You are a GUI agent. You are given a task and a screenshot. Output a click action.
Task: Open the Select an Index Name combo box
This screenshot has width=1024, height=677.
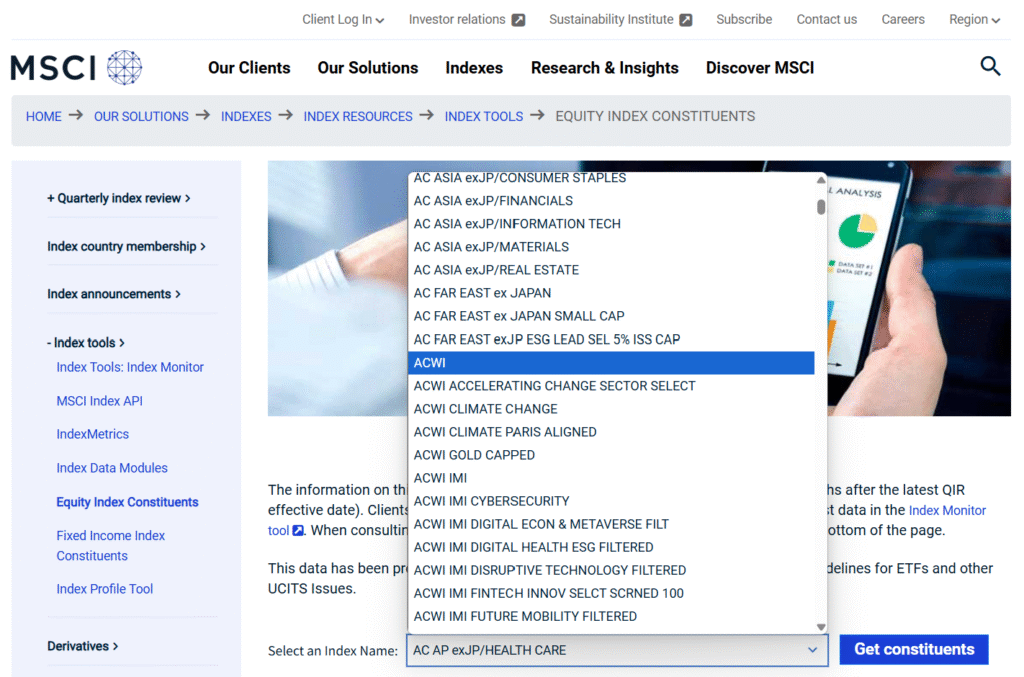coord(616,650)
